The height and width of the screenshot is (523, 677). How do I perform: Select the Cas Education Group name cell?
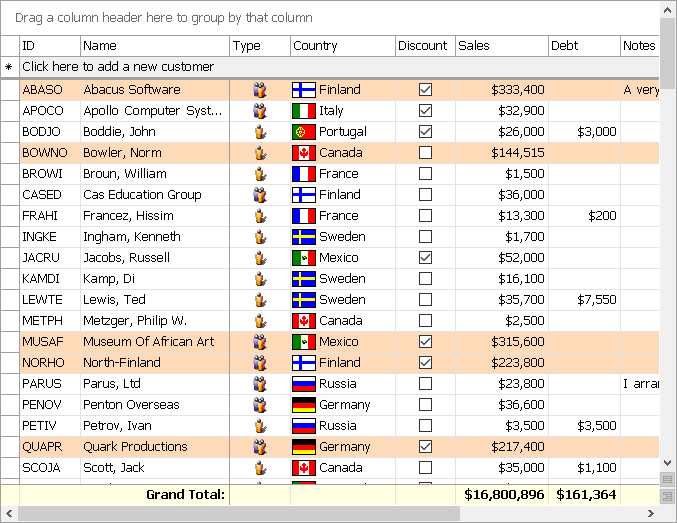[x=155, y=195]
